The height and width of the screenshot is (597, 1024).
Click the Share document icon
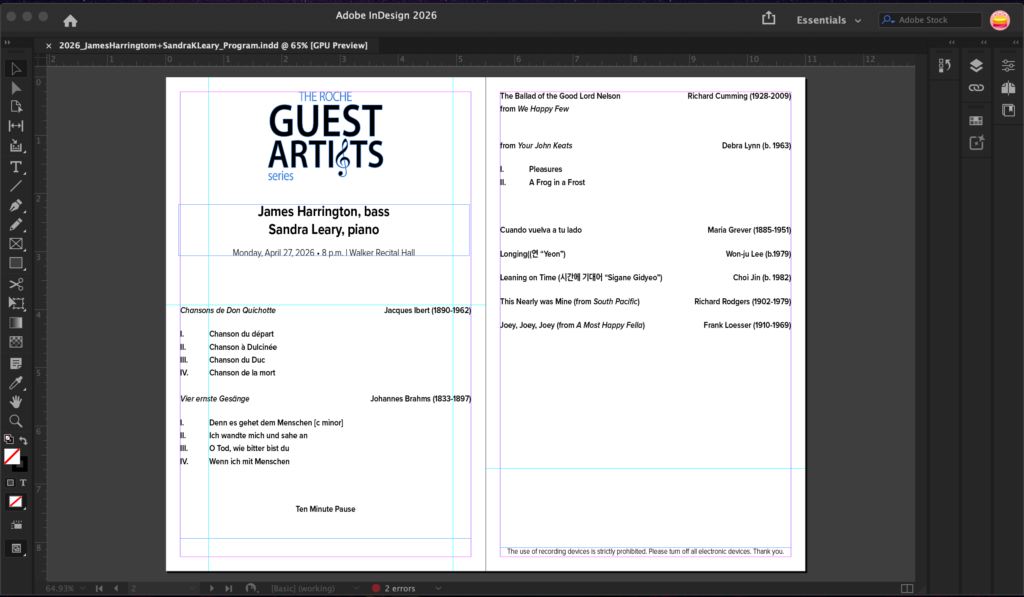(x=769, y=18)
